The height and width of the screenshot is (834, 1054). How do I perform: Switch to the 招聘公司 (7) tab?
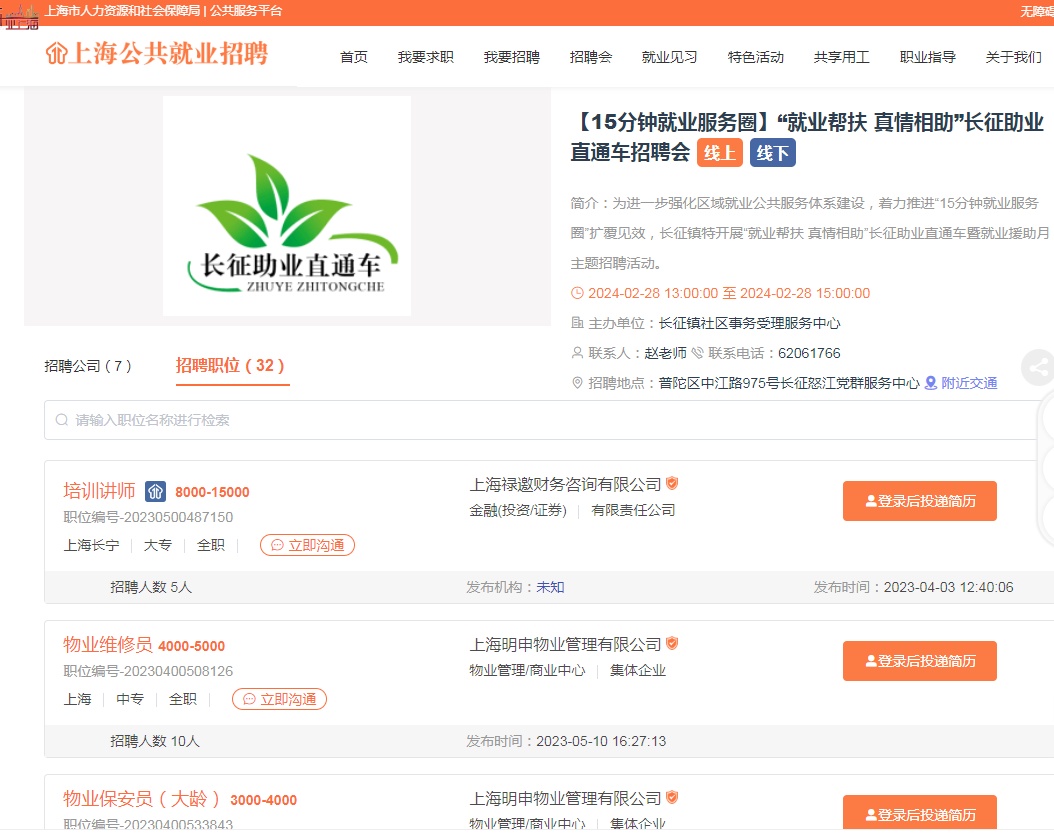point(88,366)
